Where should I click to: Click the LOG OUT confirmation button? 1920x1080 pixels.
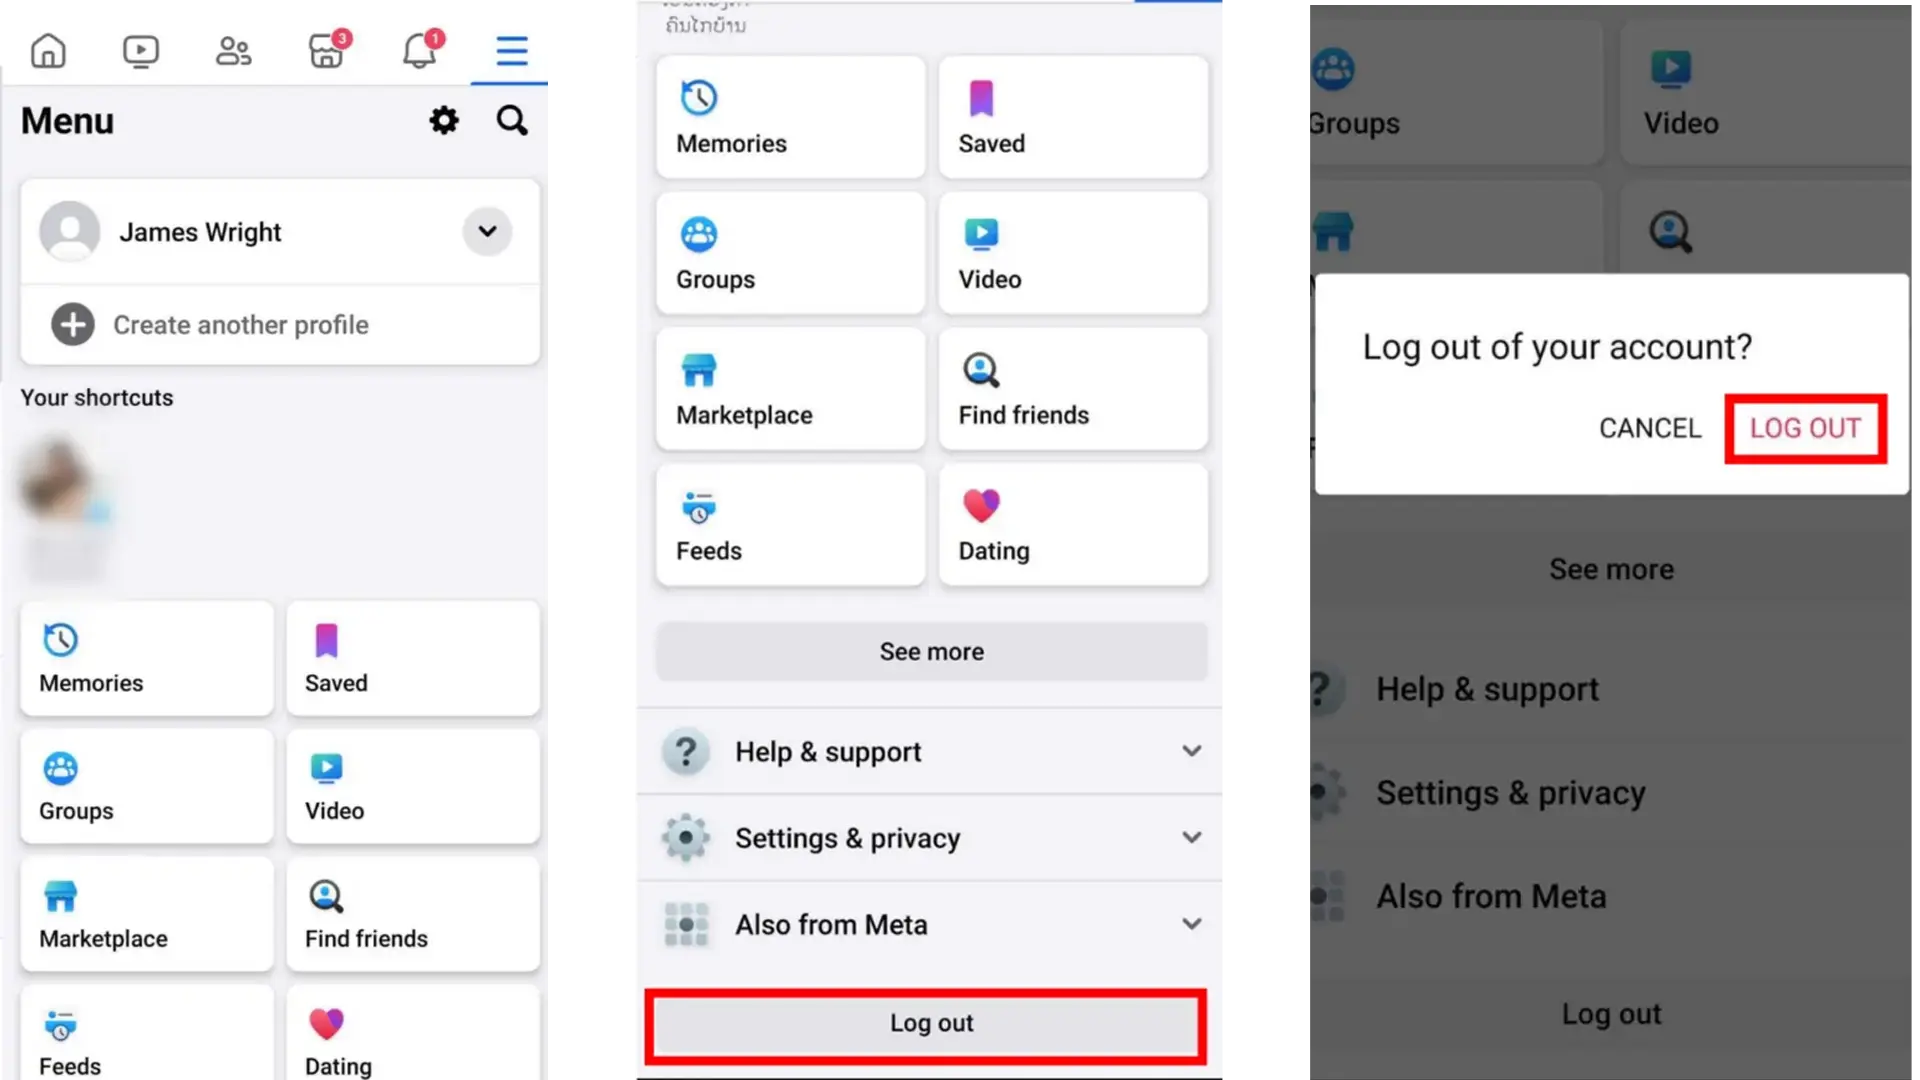point(1804,427)
